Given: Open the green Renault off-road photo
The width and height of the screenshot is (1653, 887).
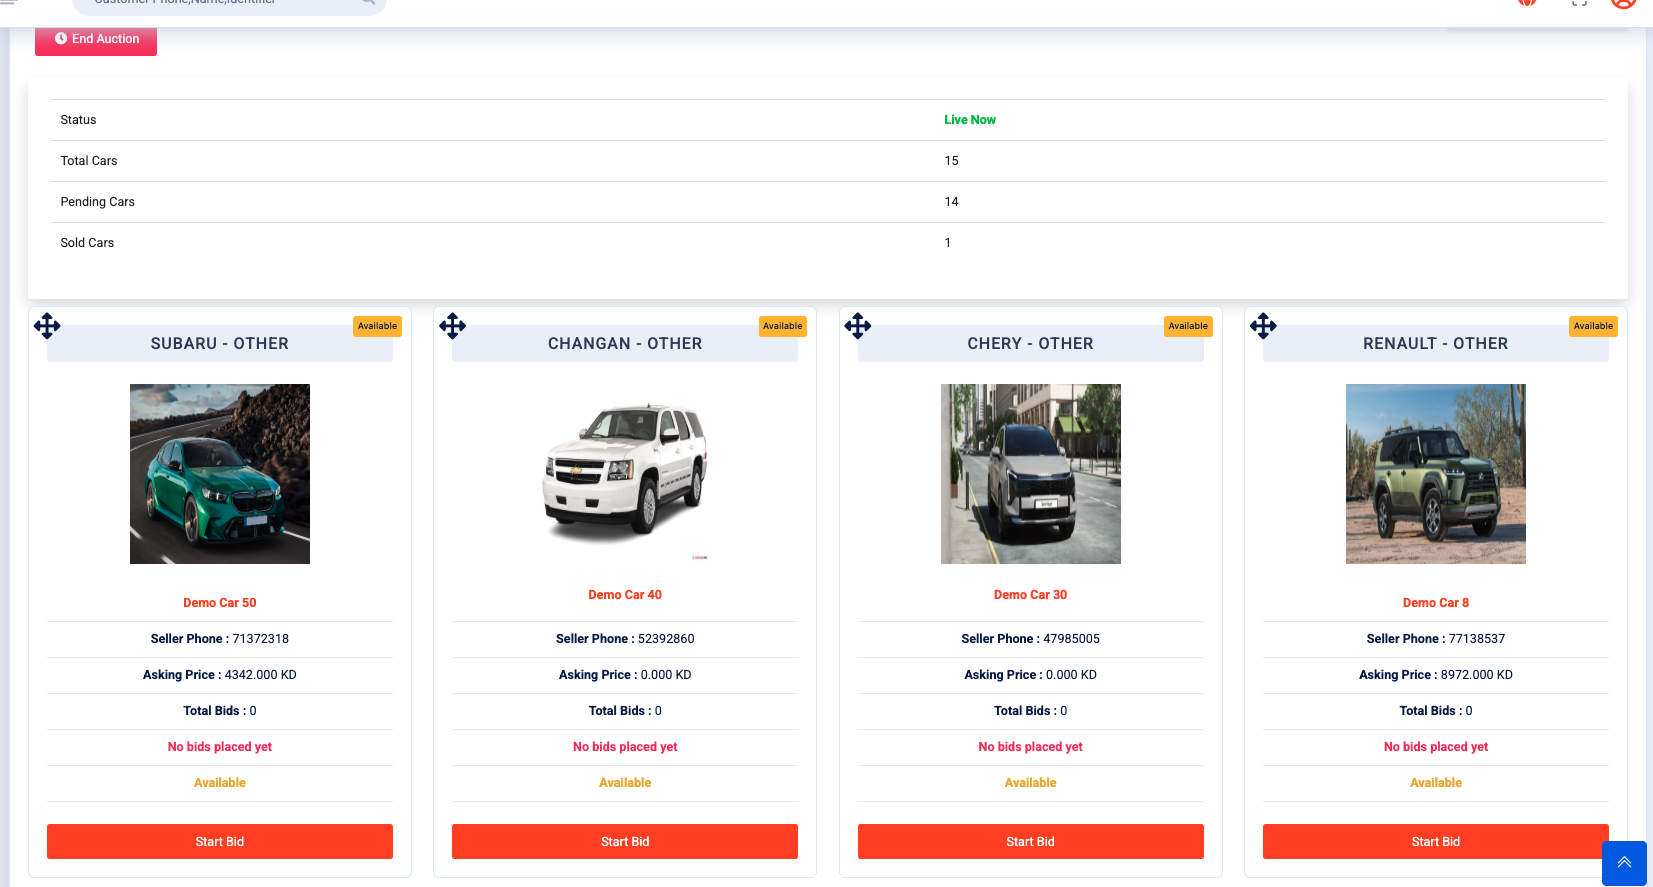Looking at the screenshot, I should tap(1435, 474).
